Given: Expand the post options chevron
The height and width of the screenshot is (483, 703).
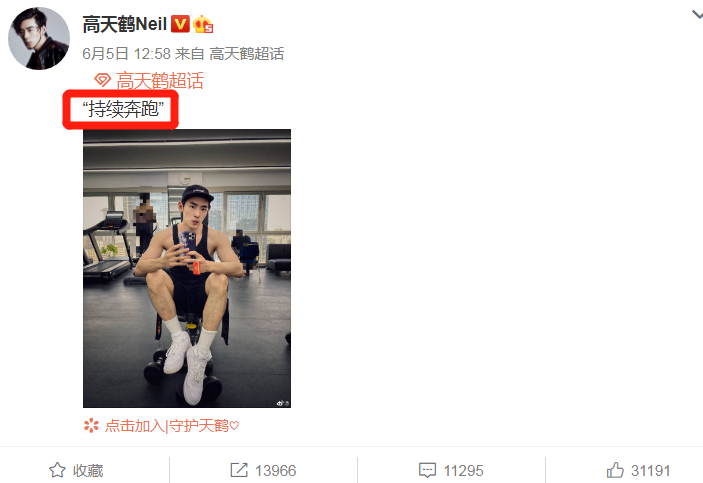Looking at the screenshot, I should pyautogui.click(x=697, y=15).
